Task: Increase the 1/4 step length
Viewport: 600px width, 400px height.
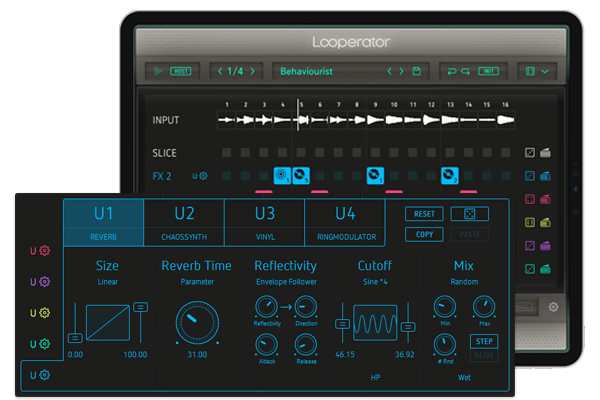Action: click(x=253, y=71)
